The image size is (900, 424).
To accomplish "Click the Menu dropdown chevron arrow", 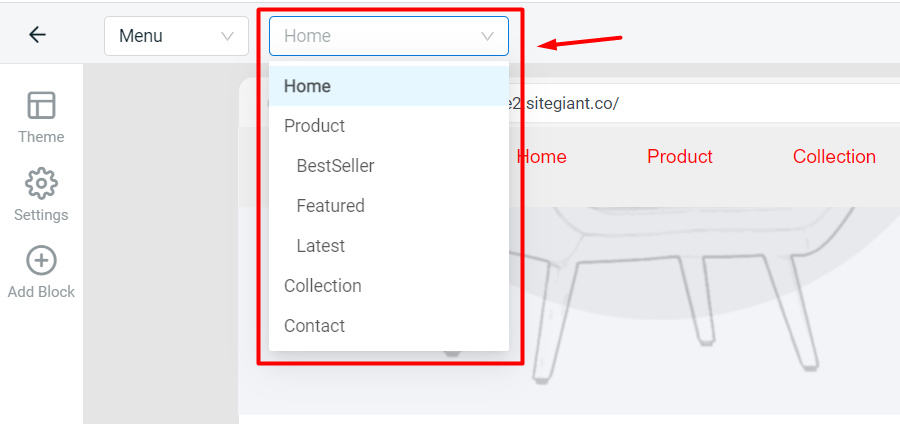I will [x=227, y=36].
